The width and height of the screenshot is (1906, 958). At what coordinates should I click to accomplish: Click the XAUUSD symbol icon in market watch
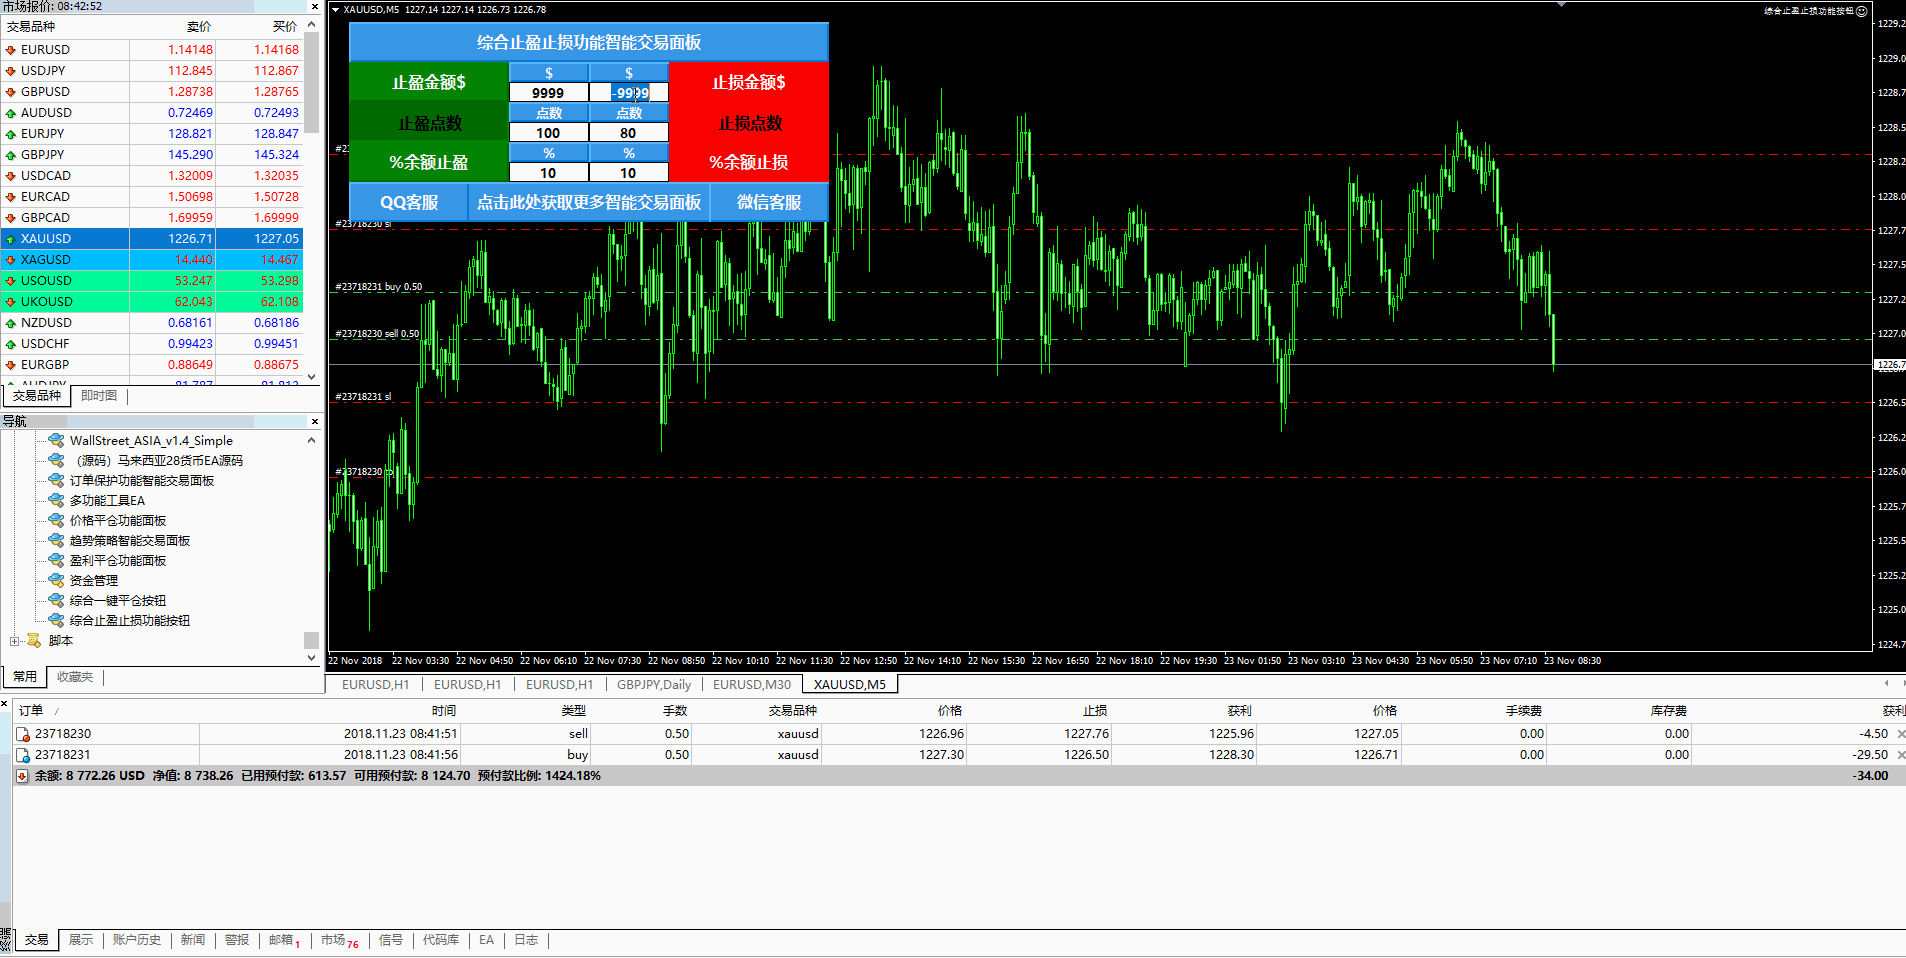(11, 239)
